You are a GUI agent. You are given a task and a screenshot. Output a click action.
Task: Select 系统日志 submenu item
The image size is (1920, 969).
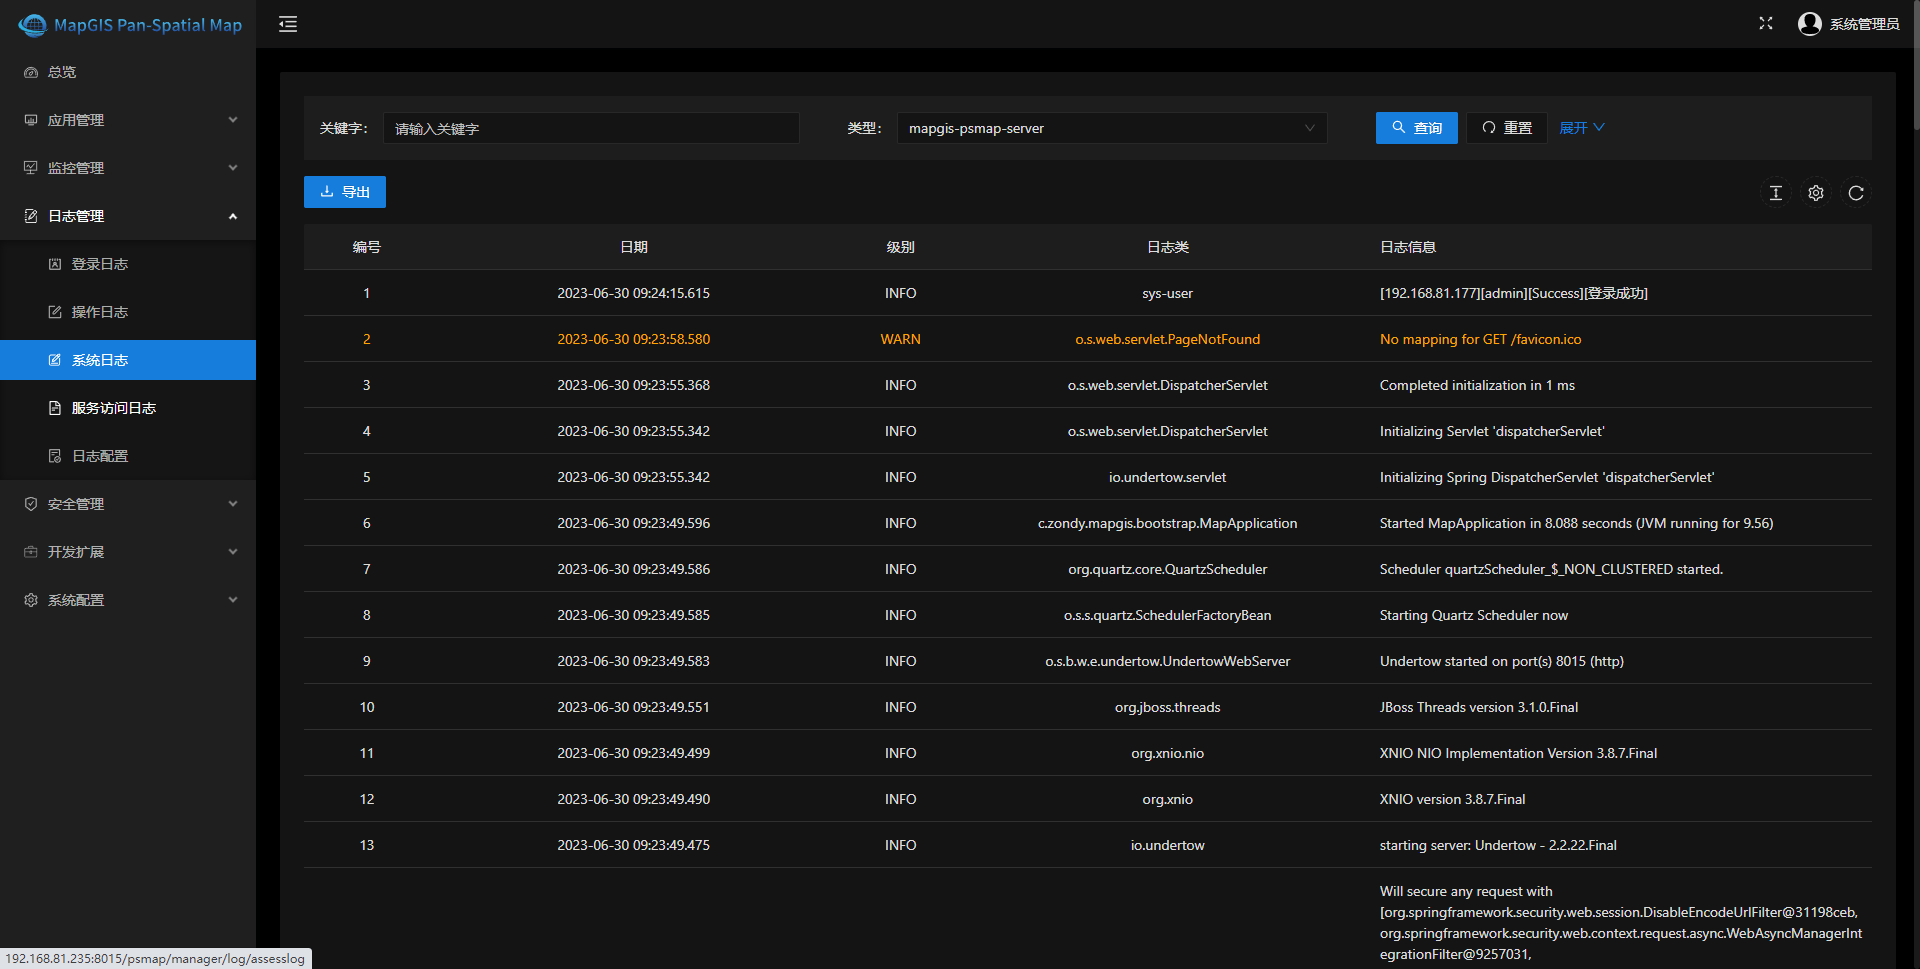tap(128, 360)
